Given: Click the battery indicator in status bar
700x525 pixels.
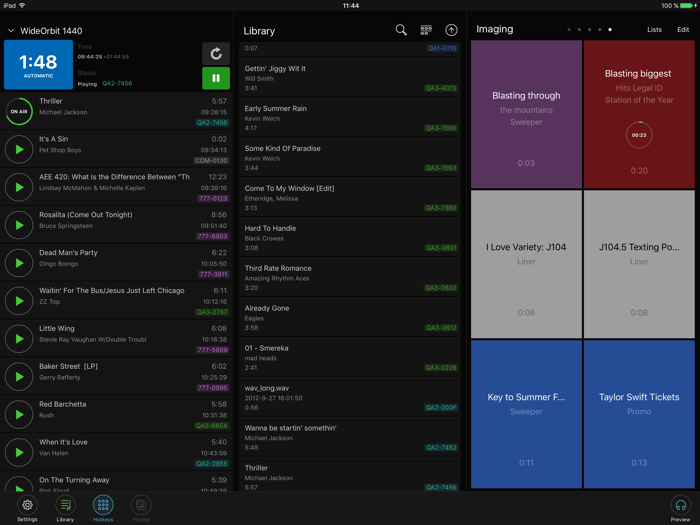Looking at the screenshot, I should [688, 5].
